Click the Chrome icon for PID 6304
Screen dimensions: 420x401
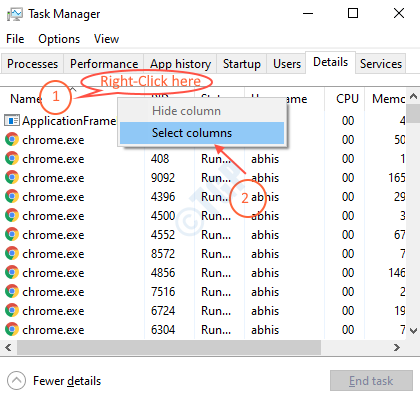pyautogui.click(x=12, y=330)
